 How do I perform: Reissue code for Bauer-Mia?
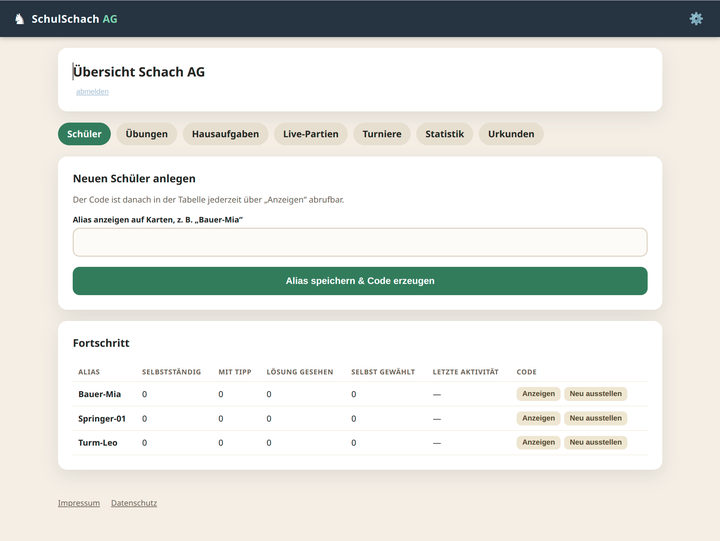596,394
